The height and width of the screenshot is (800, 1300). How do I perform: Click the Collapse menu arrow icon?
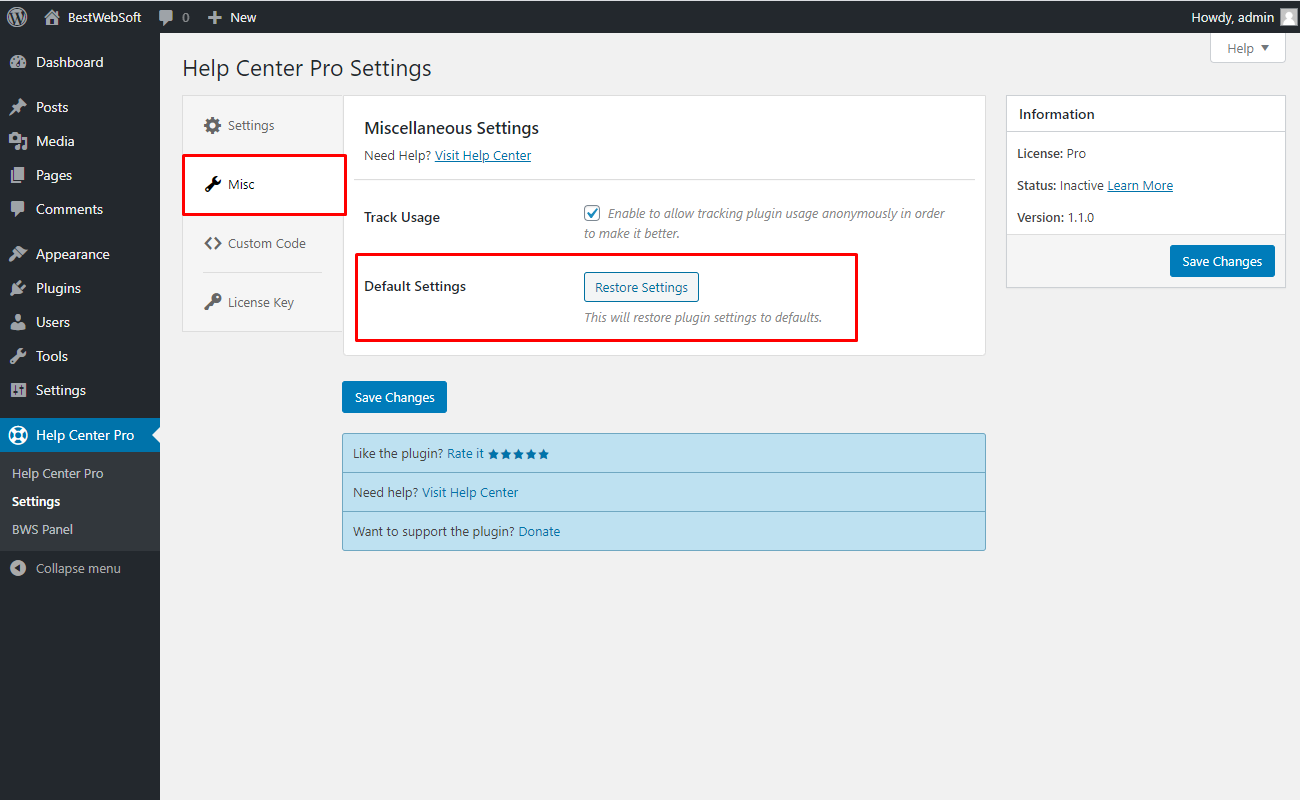[18, 568]
